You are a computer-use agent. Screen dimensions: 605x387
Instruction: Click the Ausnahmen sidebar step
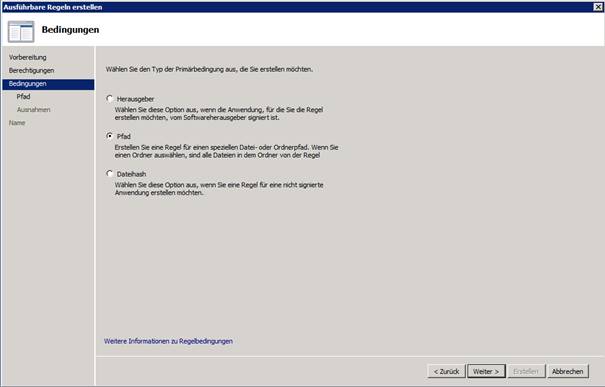pos(34,110)
